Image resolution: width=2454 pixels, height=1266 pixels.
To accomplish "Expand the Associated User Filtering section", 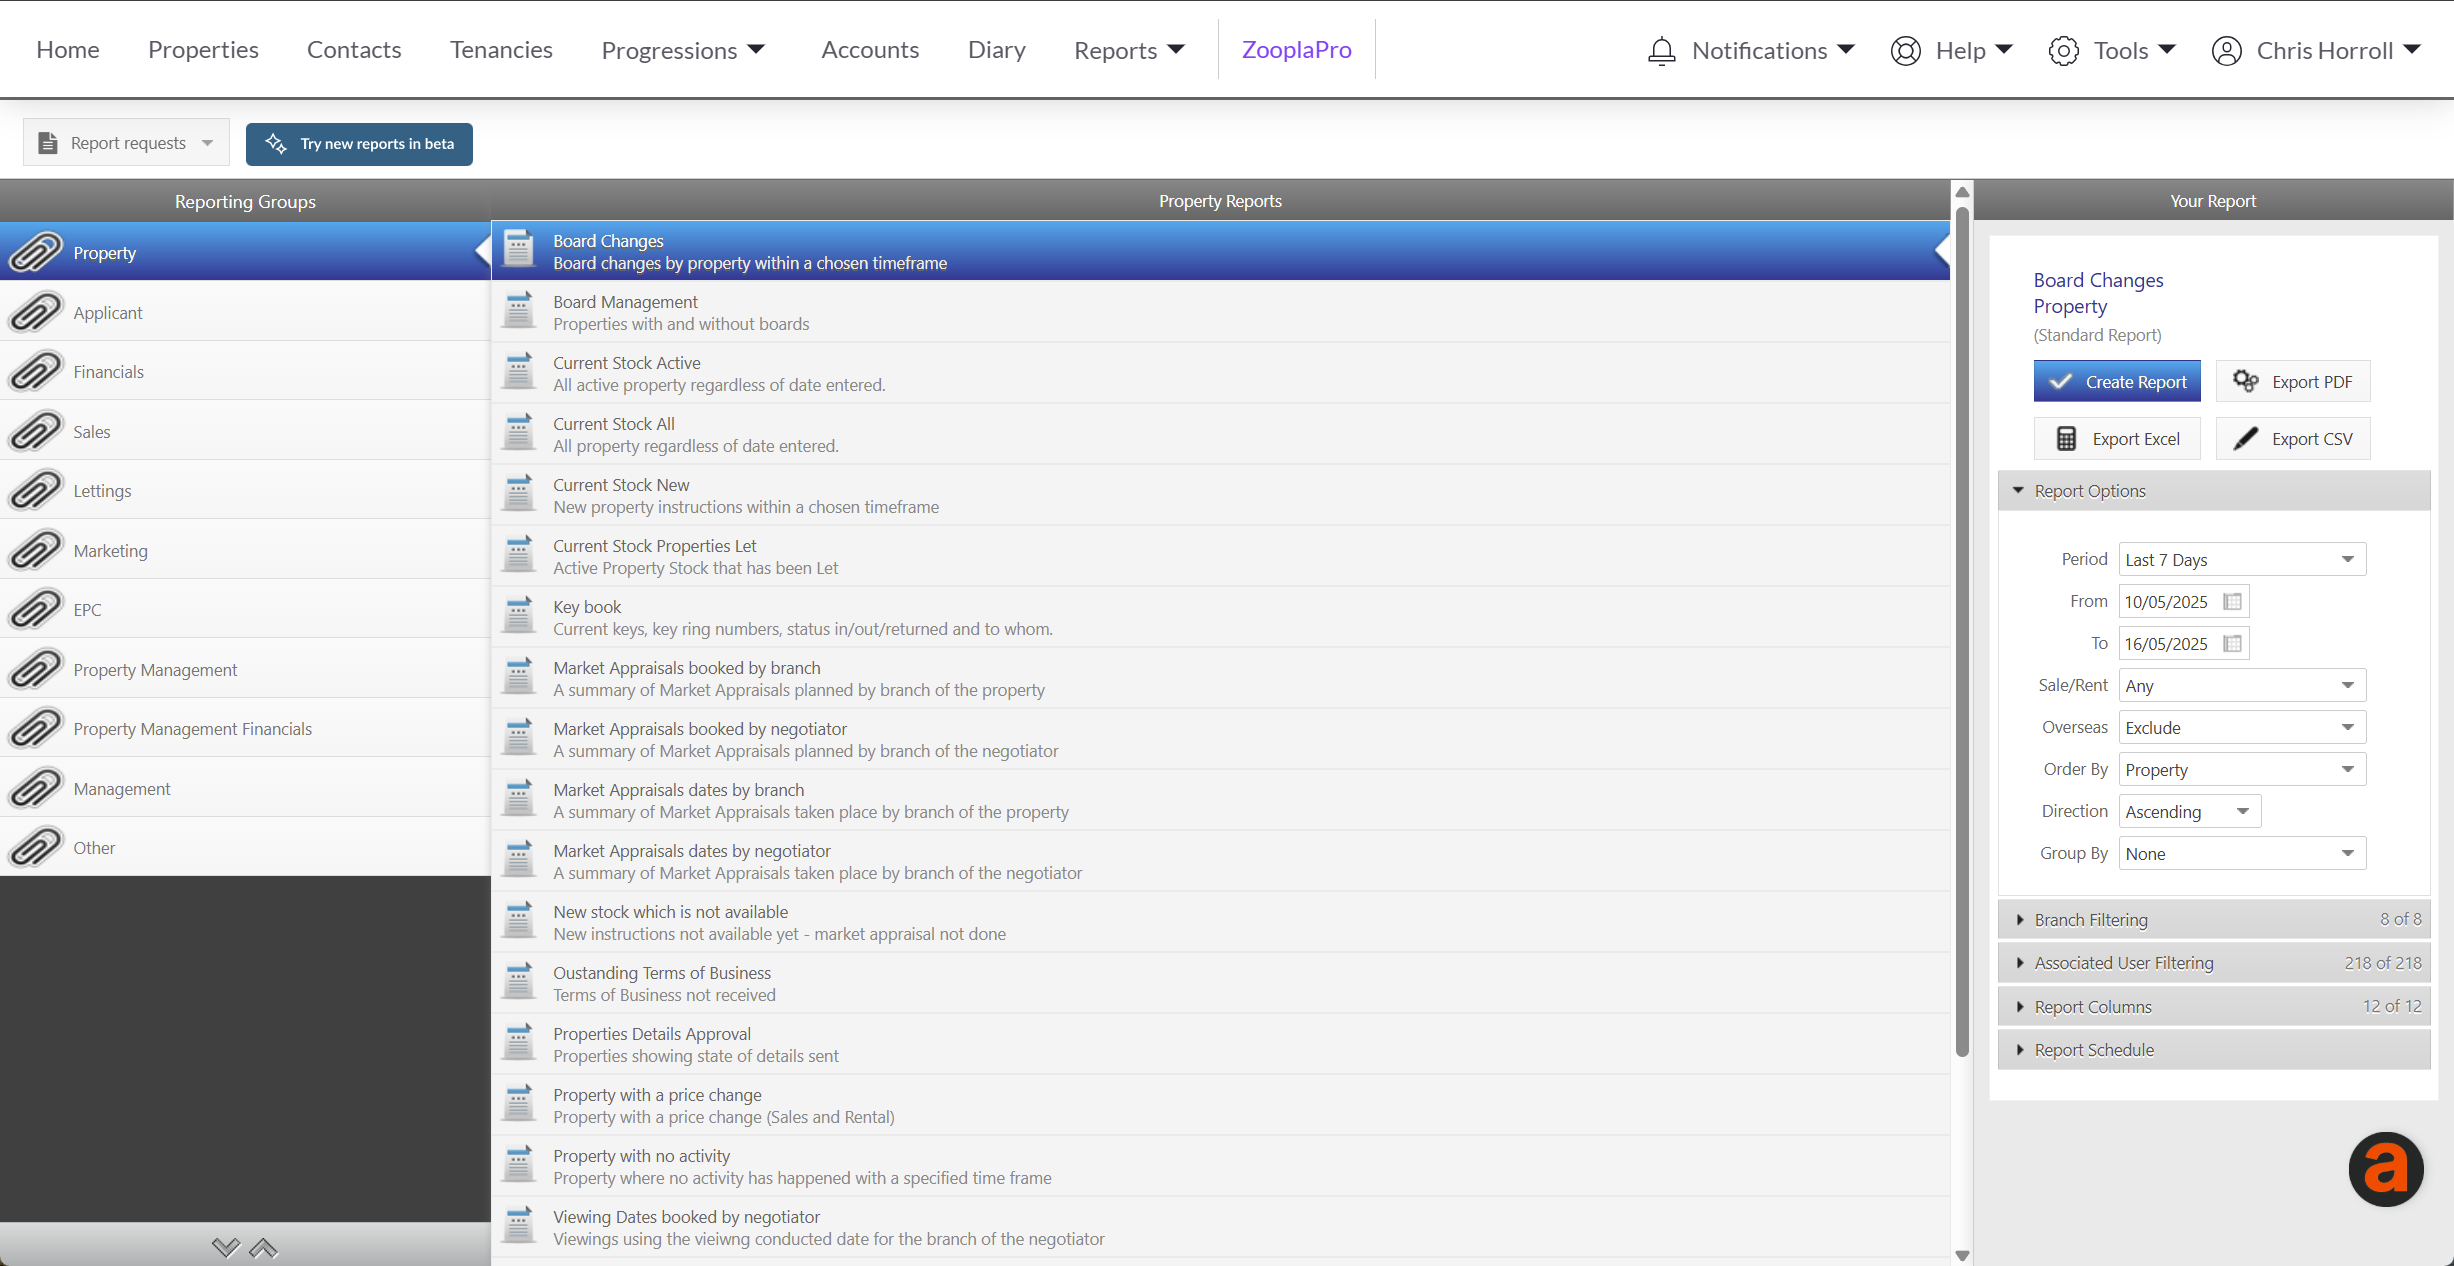I will click(2214, 963).
